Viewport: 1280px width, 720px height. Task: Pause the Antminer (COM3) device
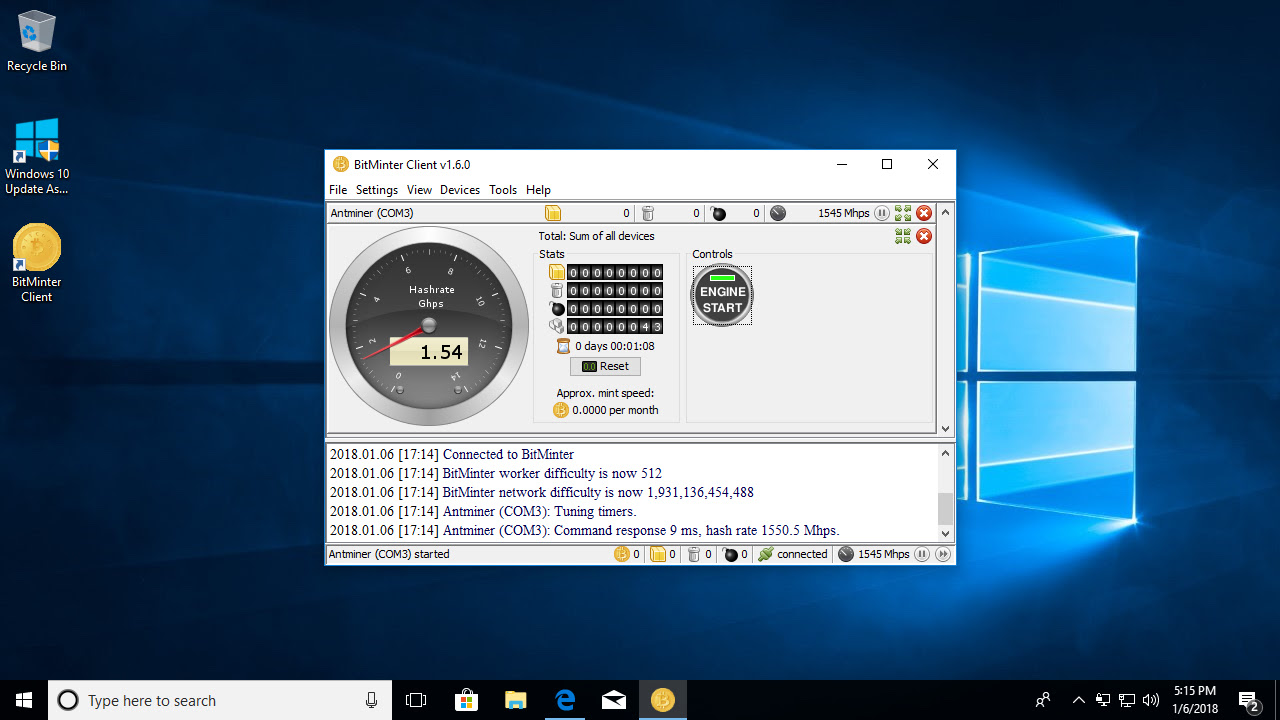pos(881,213)
